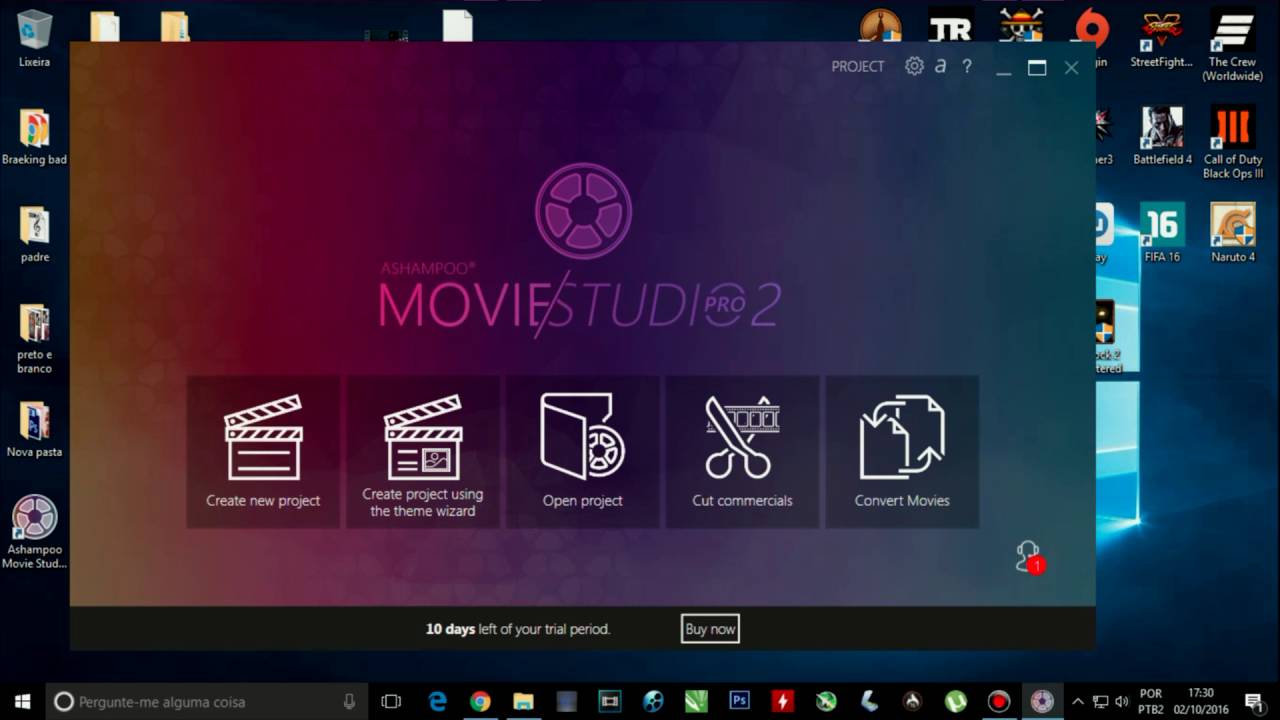
Task: Open the Action Center notifications icon
Action: coord(1253,701)
